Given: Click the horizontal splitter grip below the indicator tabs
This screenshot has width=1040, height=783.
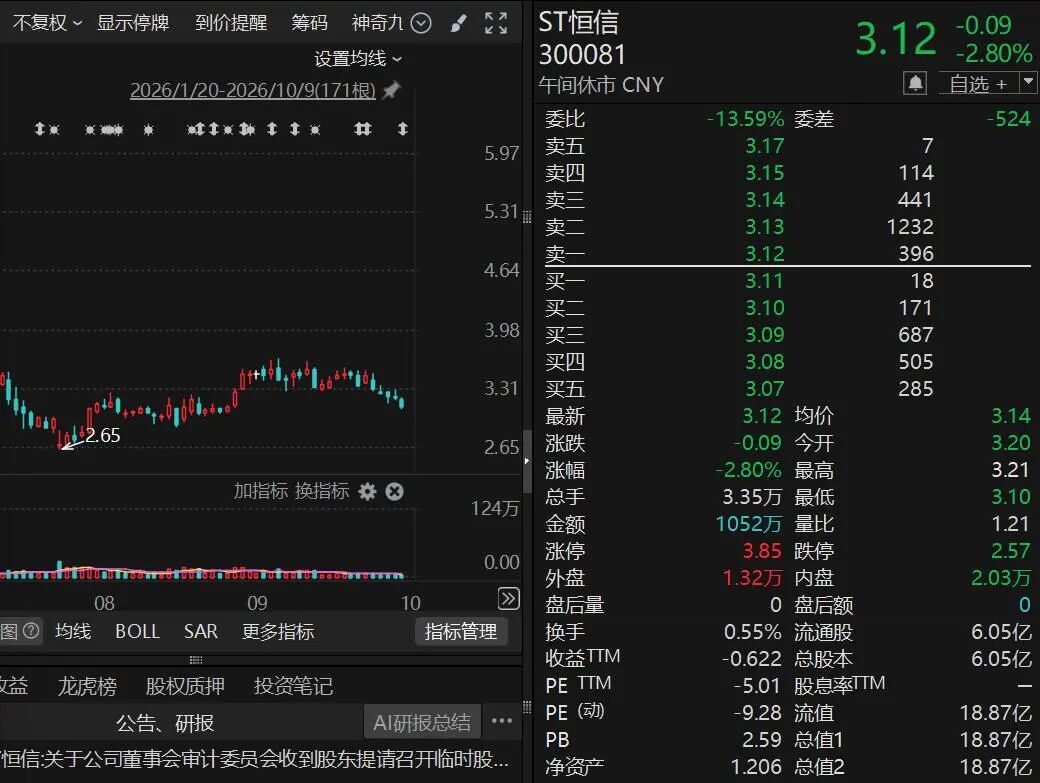Looking at the screenshot, I should tap(195, 660).
